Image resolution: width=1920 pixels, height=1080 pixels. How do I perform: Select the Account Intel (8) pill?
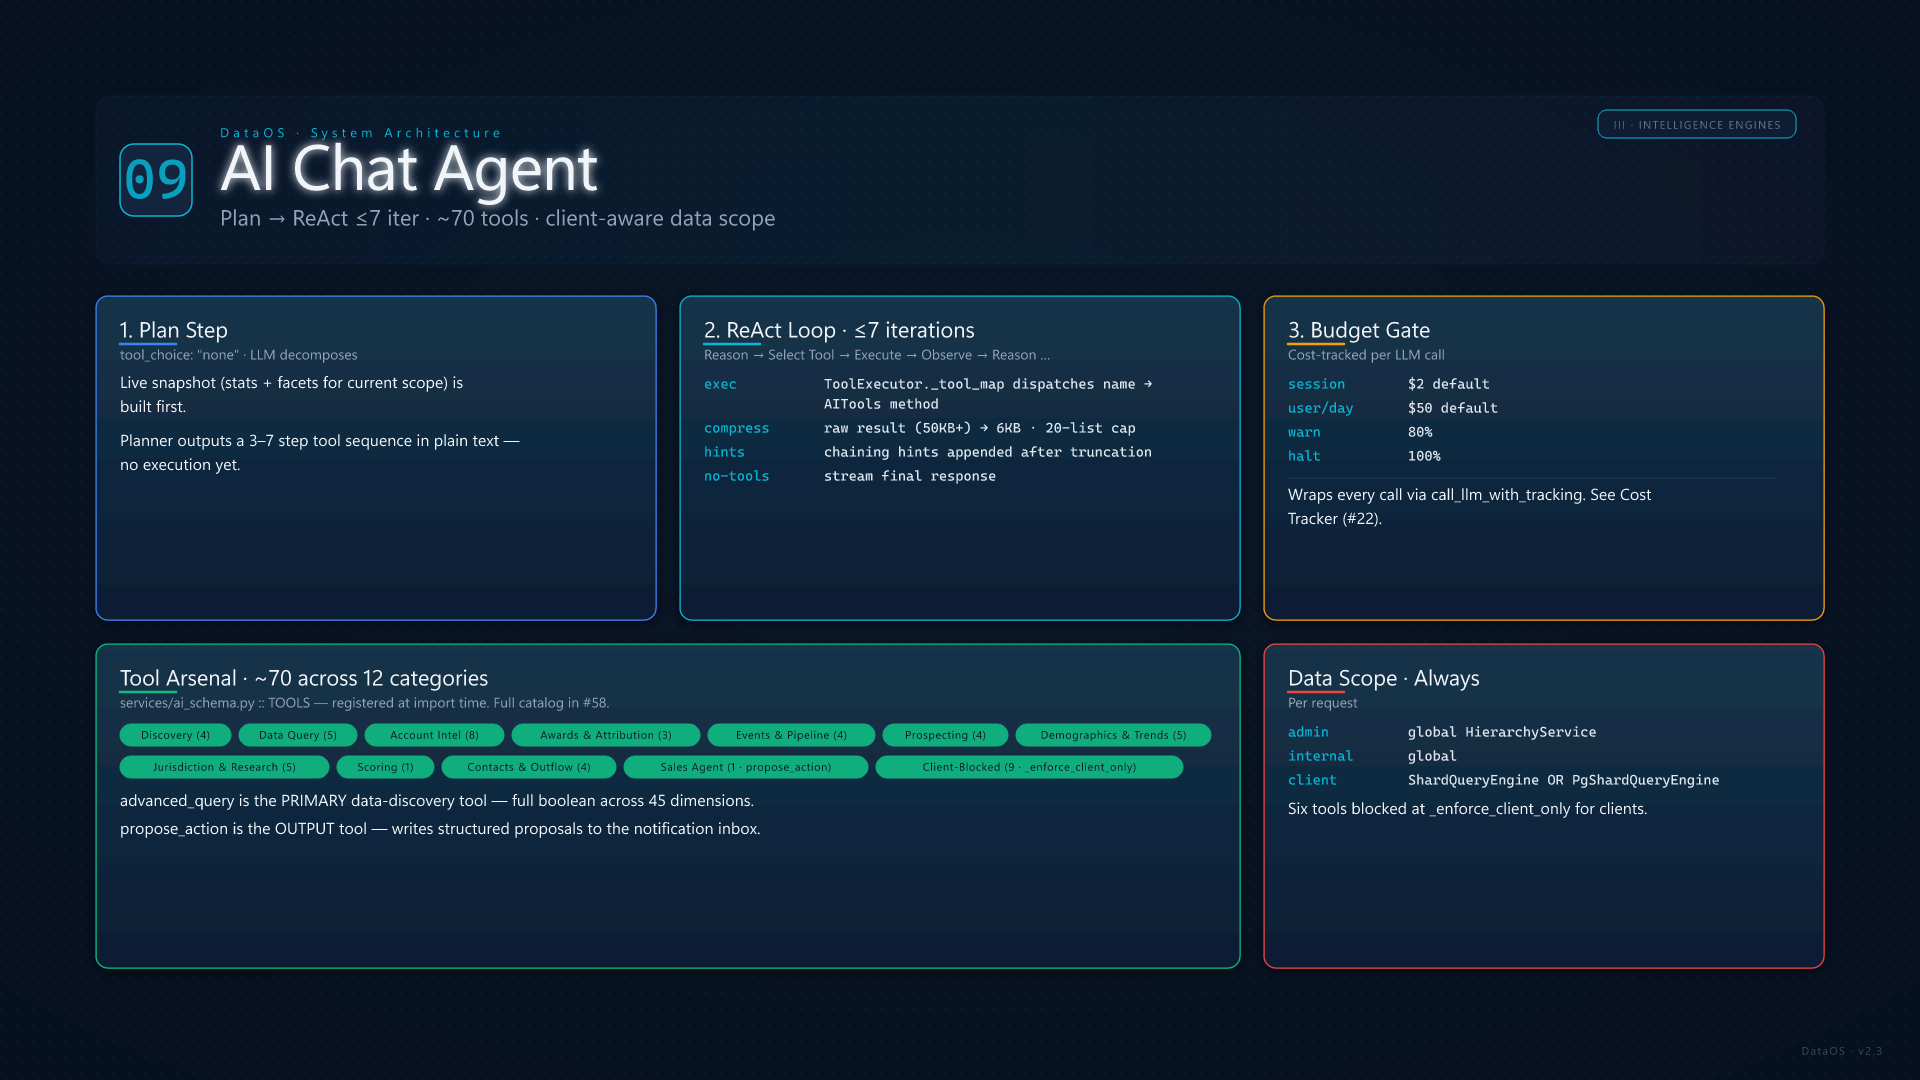(434, 735)
